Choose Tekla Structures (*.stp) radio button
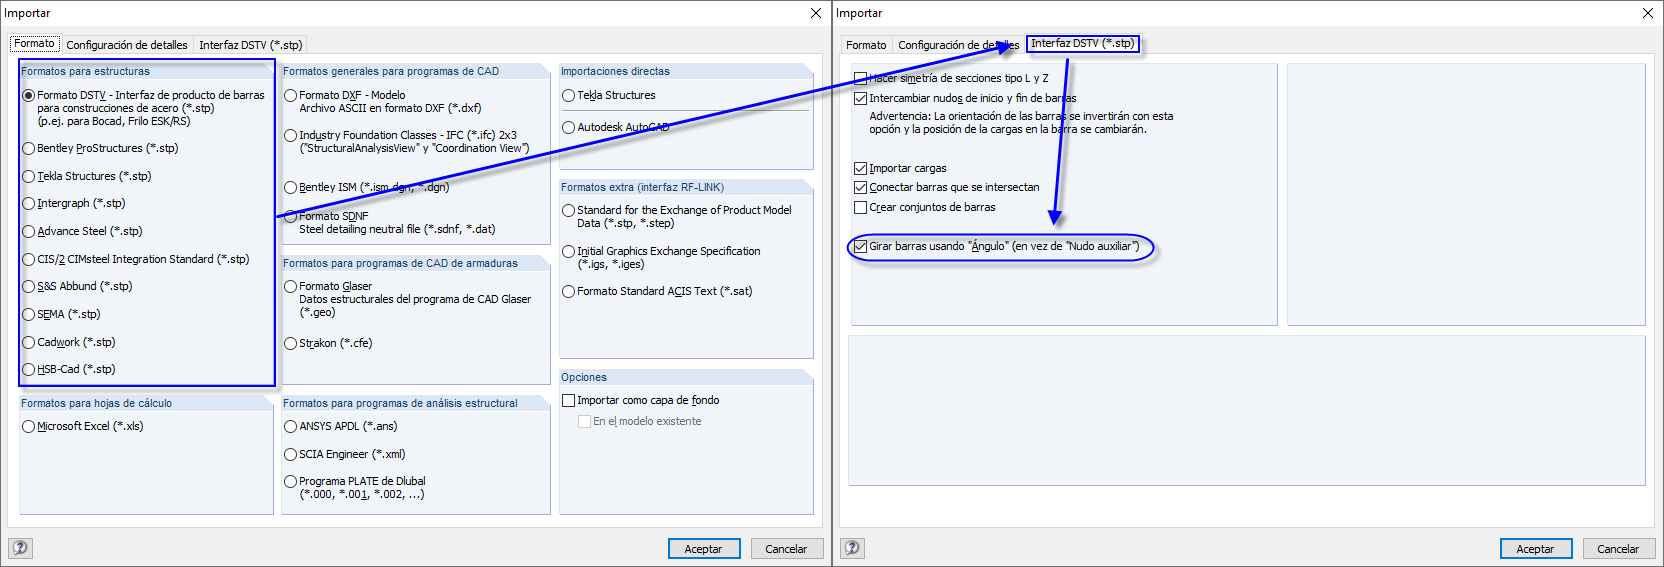Screen dimensions: 1664x567 click(29, 176)
